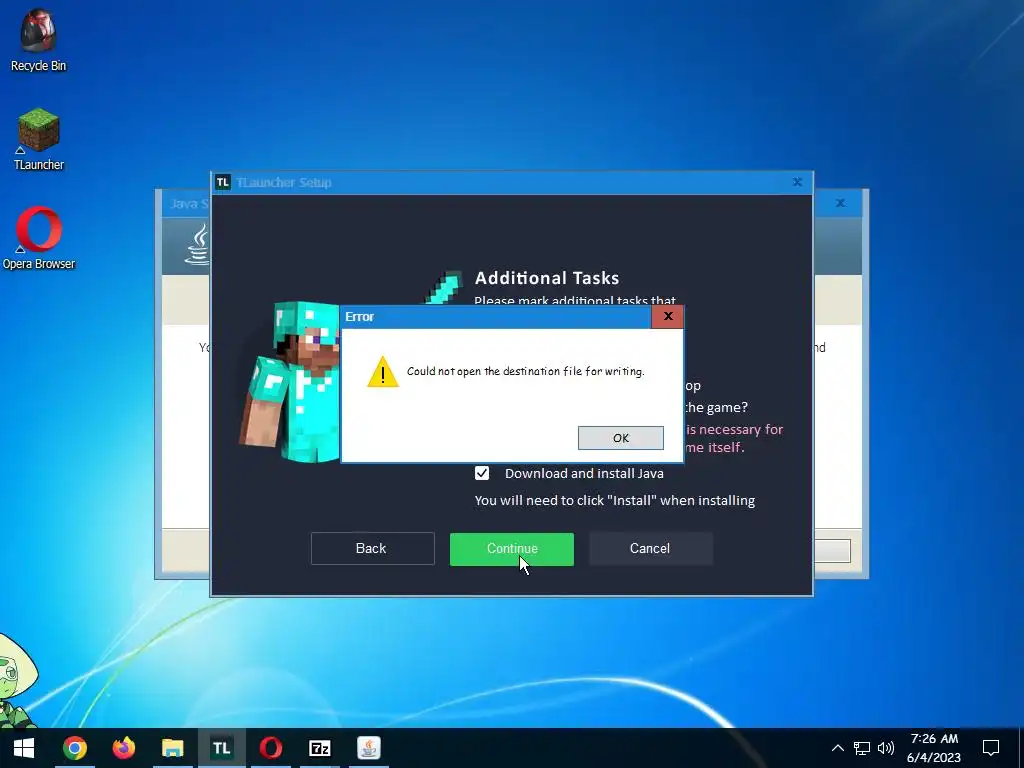This screenshot has width=1024, height=768.
Task: Click the TL logo in setup title bar
Action: [x=223, y=182]
